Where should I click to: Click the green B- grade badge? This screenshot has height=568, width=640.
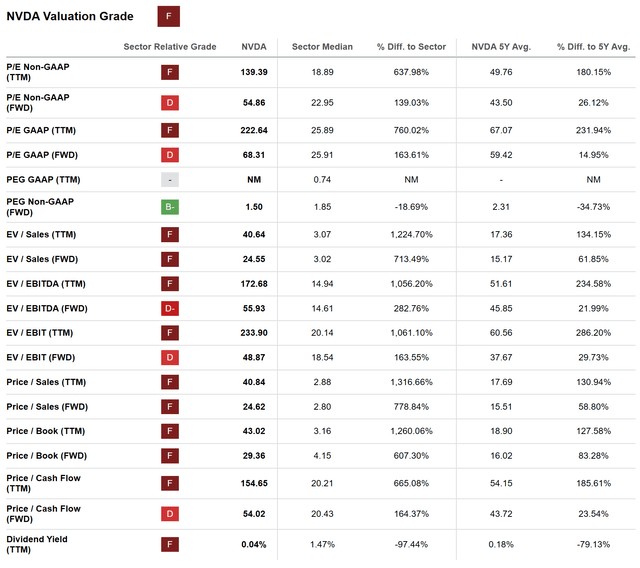170,206
